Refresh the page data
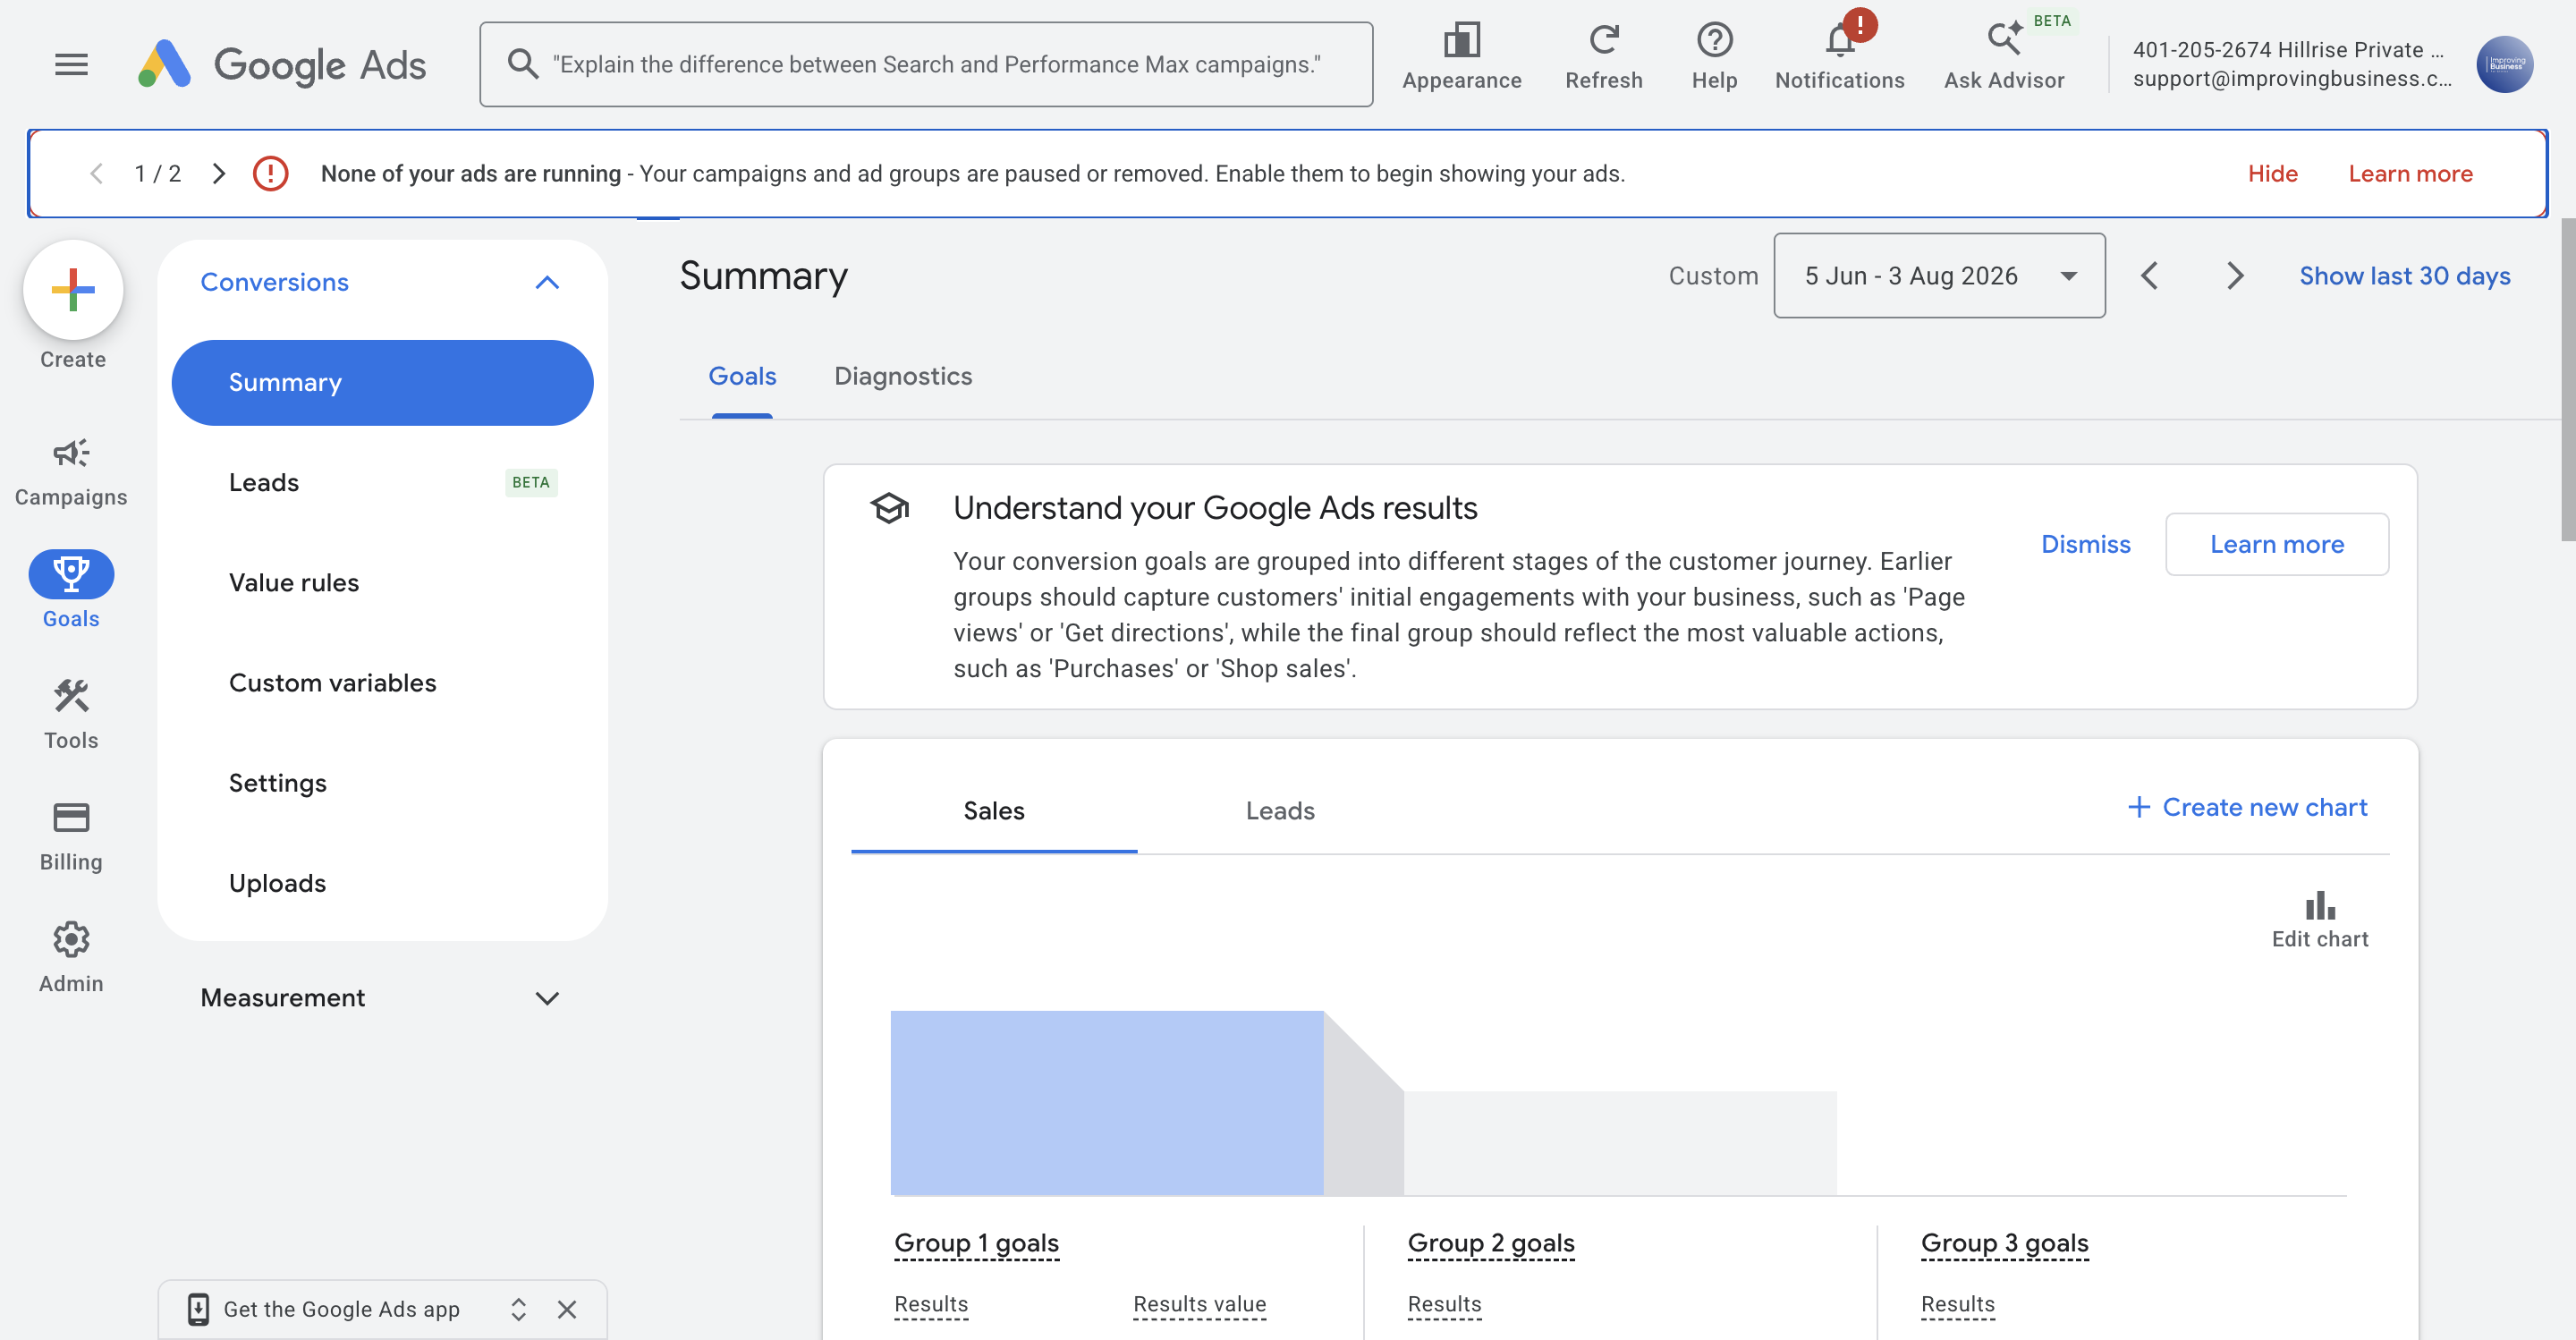Image resolution: width=2576 pixels, height=1340 pixels. point(1603,57)
